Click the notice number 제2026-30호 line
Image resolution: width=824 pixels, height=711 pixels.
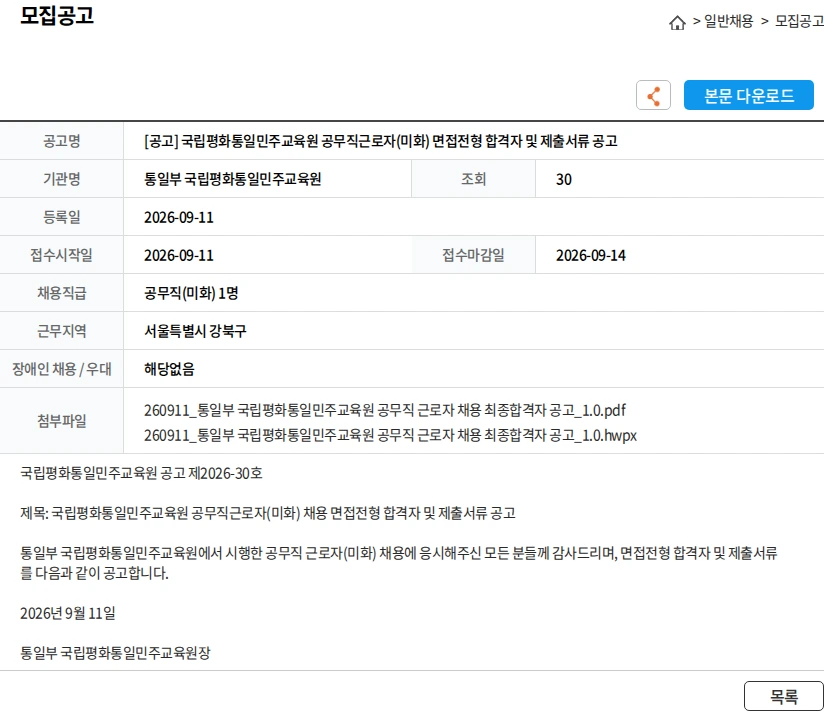[x=141, y=473]
